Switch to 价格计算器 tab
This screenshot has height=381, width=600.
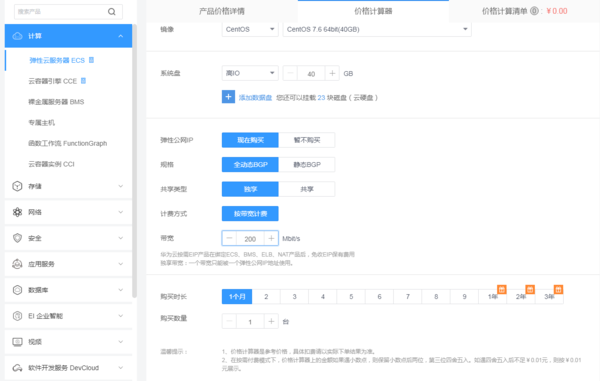click(x=373, y=11)
